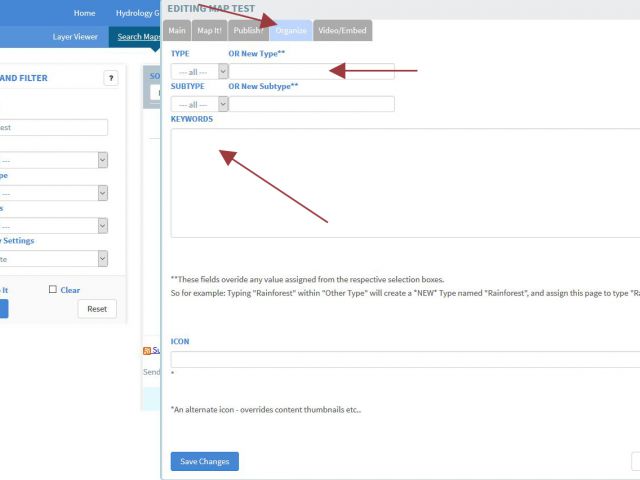640x480 pixels.
Task: Open the Video/Embed tab
Action: tap(342, 31)
